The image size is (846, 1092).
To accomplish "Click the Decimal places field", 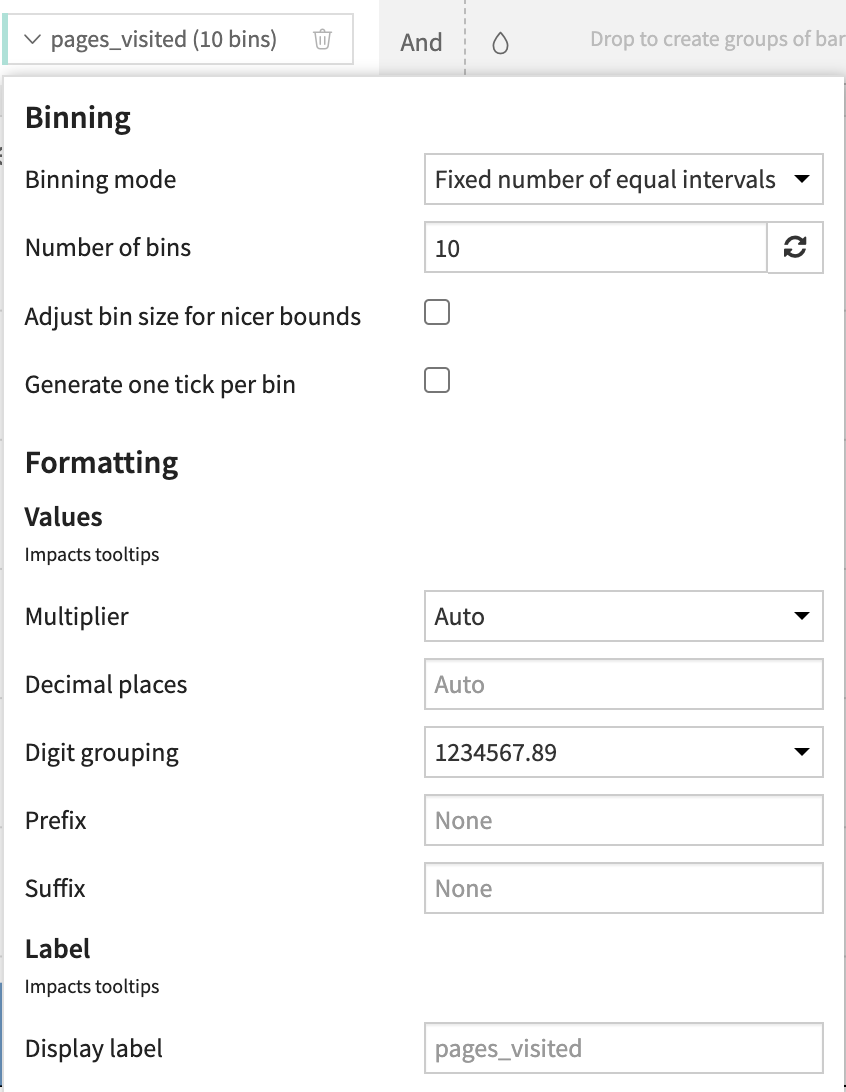I will (624, 684).
